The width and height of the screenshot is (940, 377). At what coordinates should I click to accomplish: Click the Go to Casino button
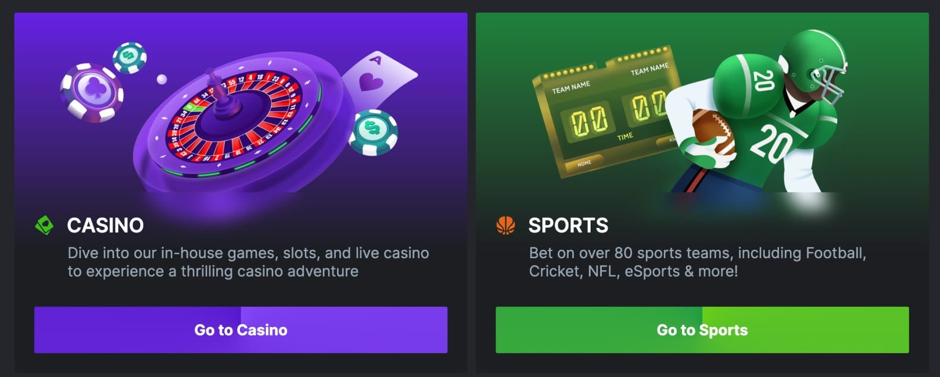pos(240,330)
